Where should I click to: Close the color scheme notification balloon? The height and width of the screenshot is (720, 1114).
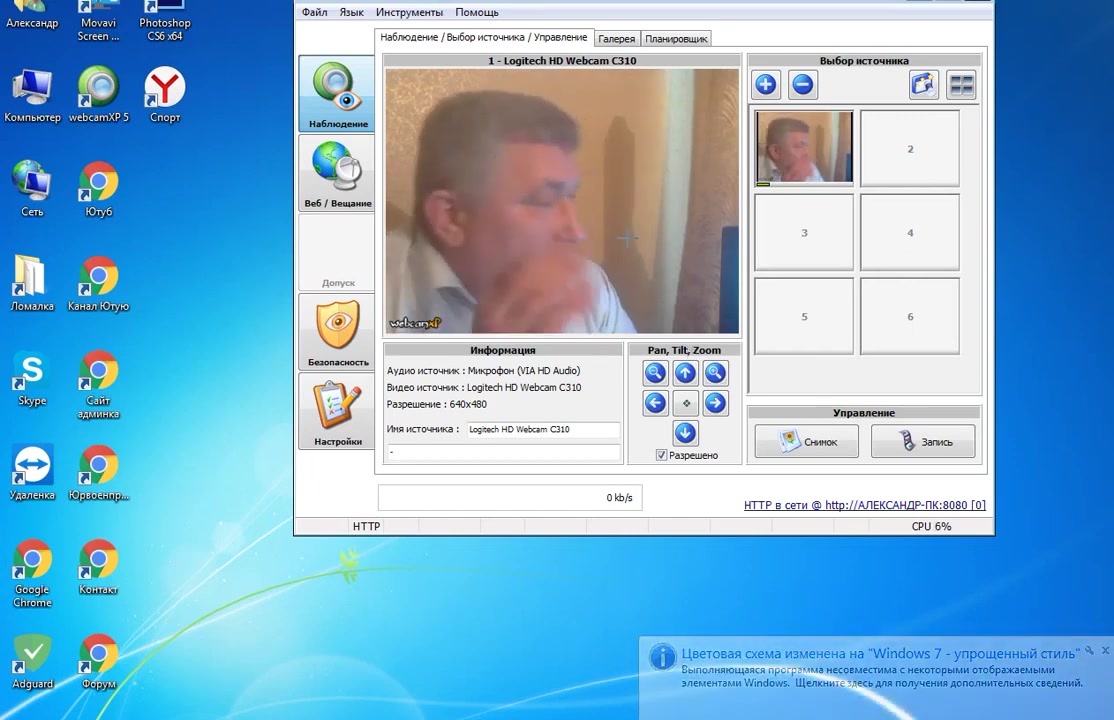tap(1105, 650)
